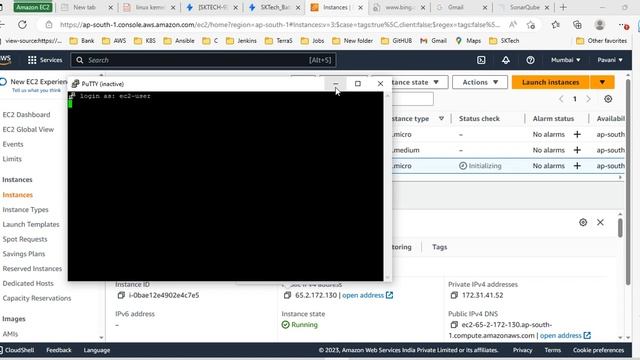This screenshot has height=360, width=640.
Task: Open Cookie preferences in footer
Action: [x=598, y=350]
